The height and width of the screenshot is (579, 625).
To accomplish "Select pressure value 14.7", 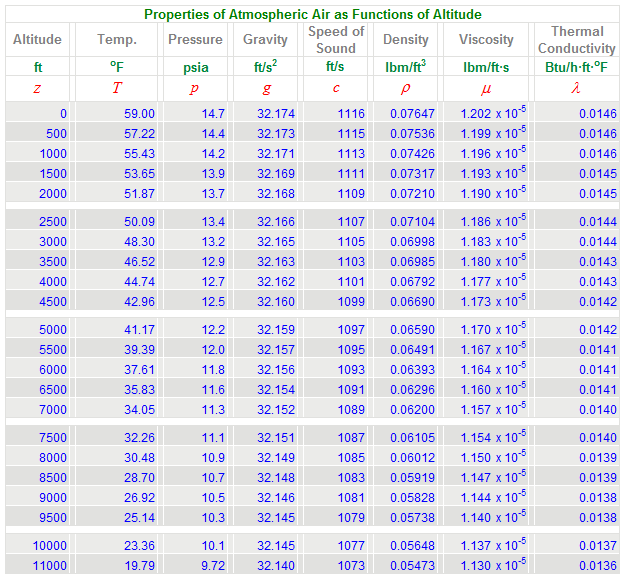I will (x=213, y=114).
